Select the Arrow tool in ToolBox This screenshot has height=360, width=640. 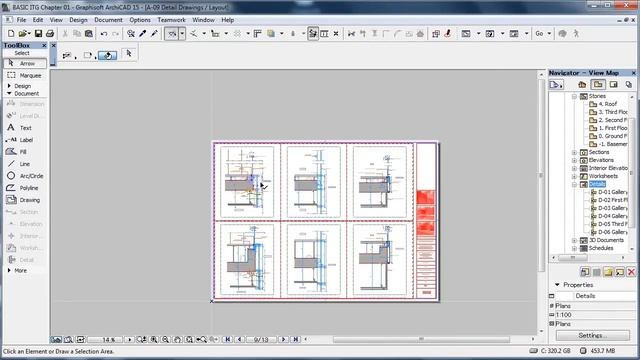coord(25,63)
